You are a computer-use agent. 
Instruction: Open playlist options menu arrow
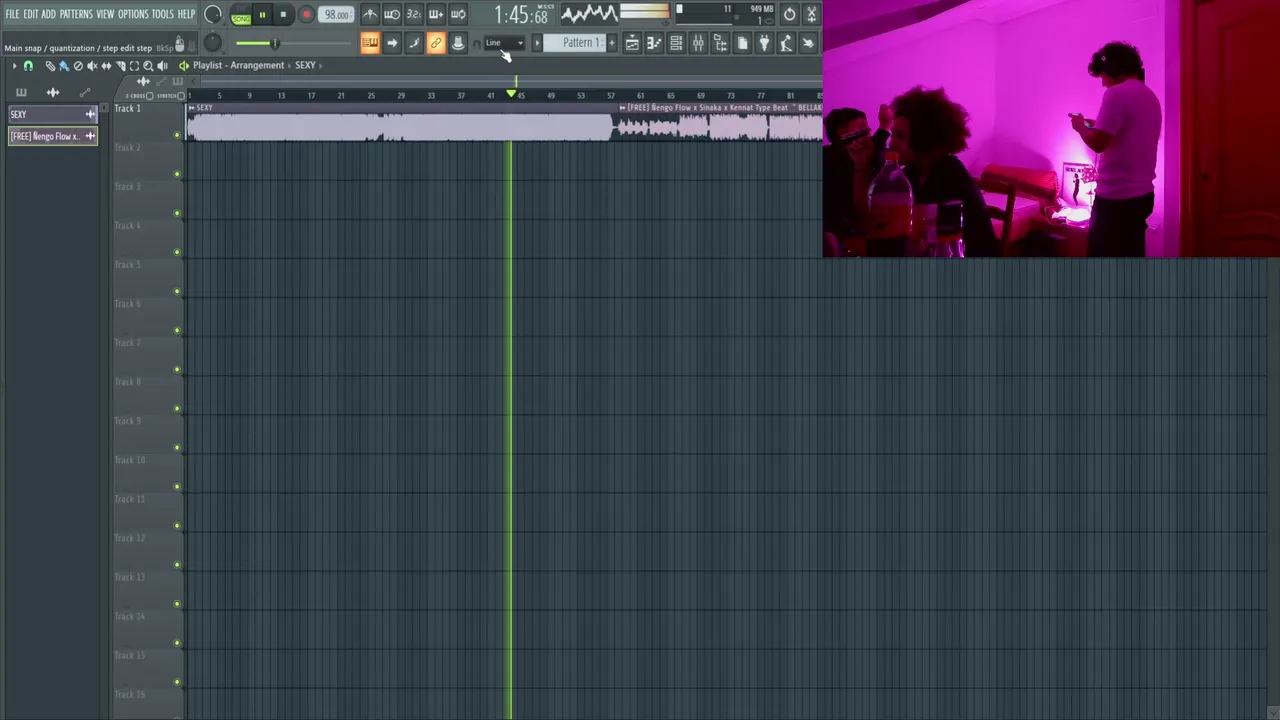pyautogui.click(x=14, y=66)
